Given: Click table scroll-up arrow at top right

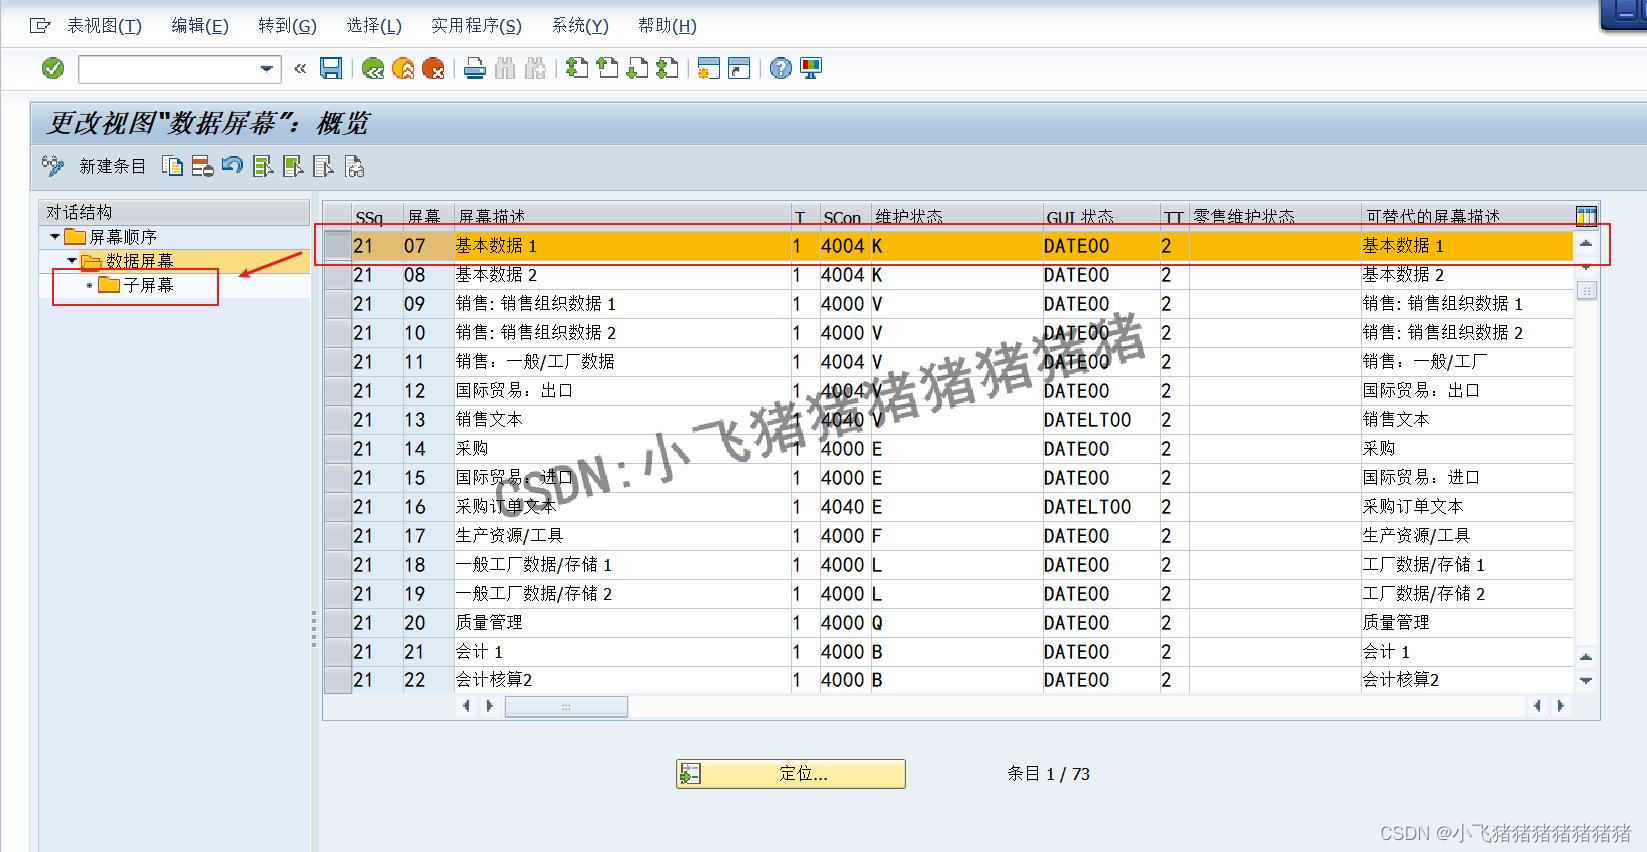Looking at the screenshot, I should [1586, 243].
